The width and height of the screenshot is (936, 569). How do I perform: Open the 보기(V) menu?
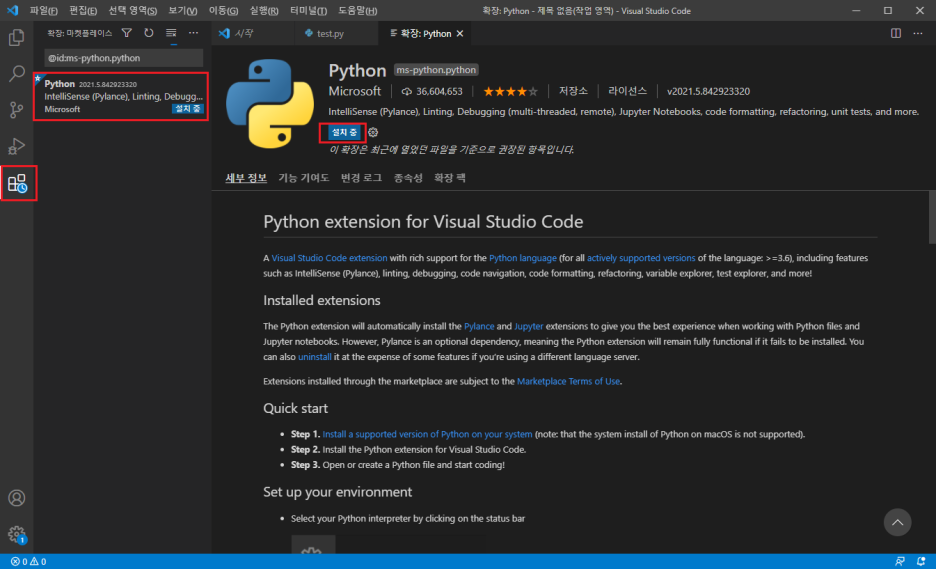tap(183, 11)
